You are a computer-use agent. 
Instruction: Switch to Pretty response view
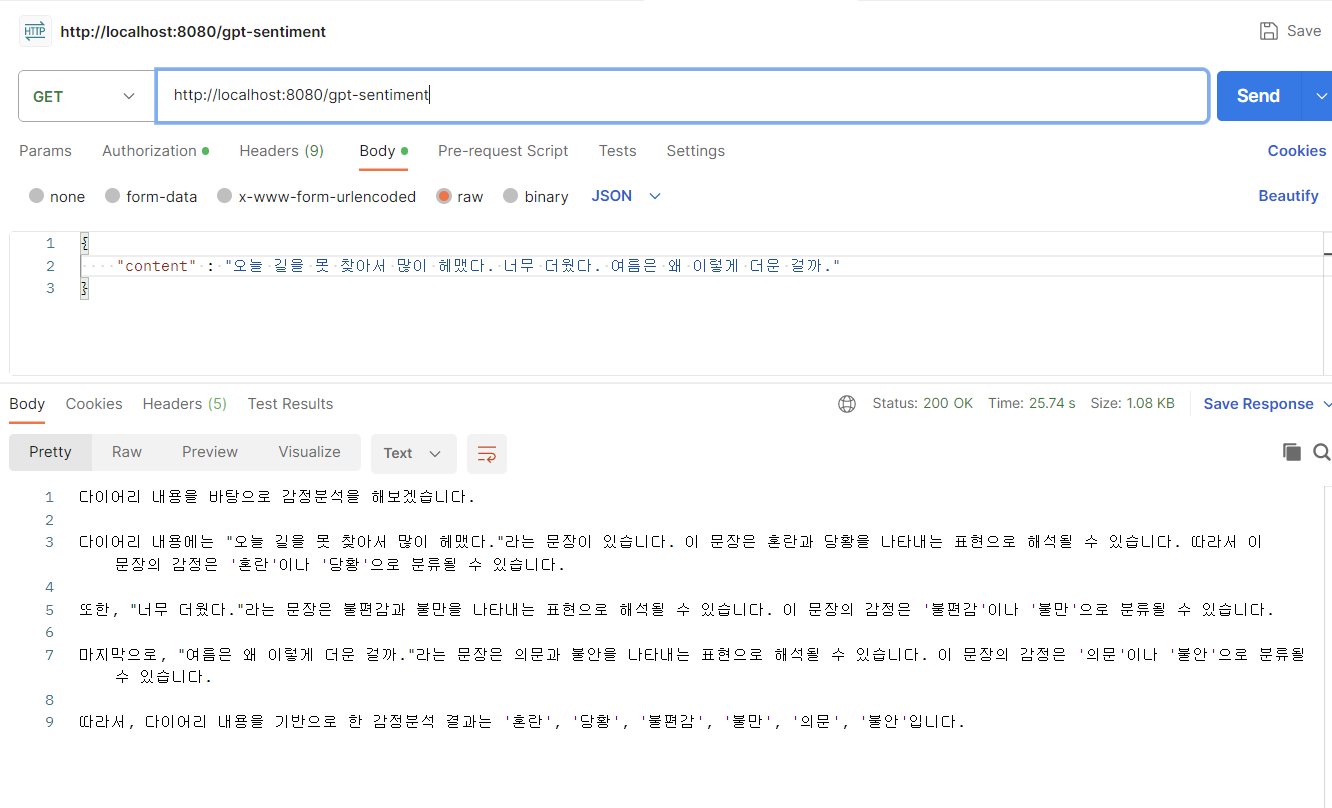coord(50,452)
